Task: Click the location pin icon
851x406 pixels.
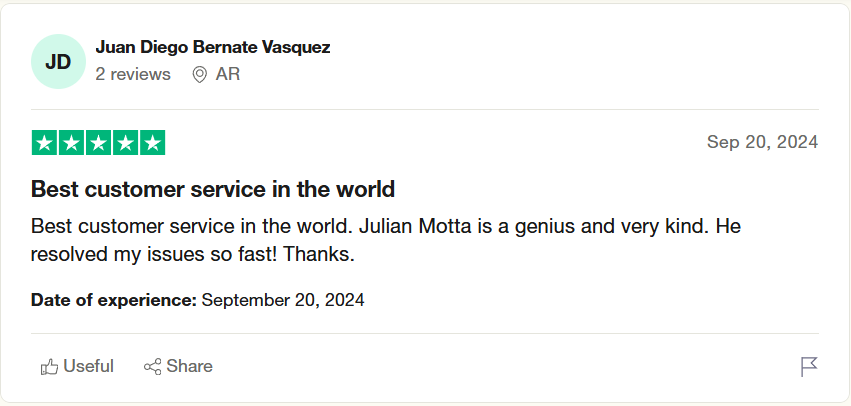Action: click(x=199, y=75)
